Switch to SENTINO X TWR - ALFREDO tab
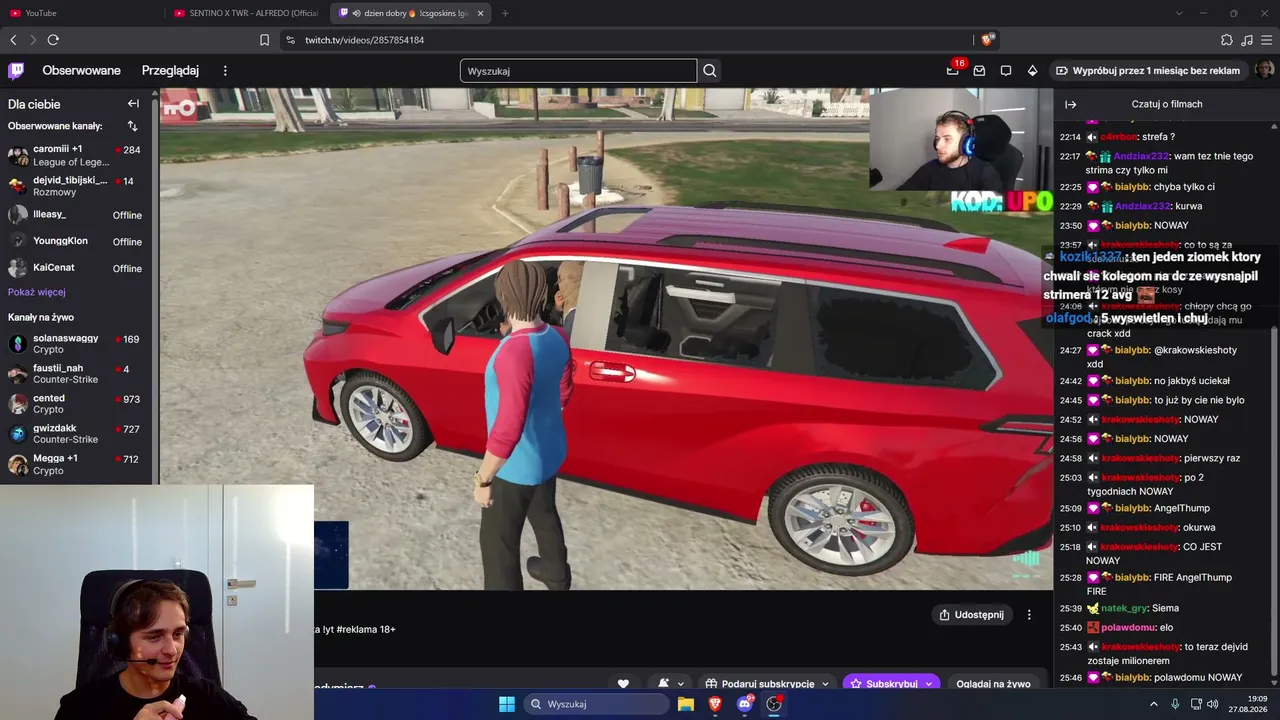The height and width of the screenshot is (720, 1280). click(x=245, y=13)
